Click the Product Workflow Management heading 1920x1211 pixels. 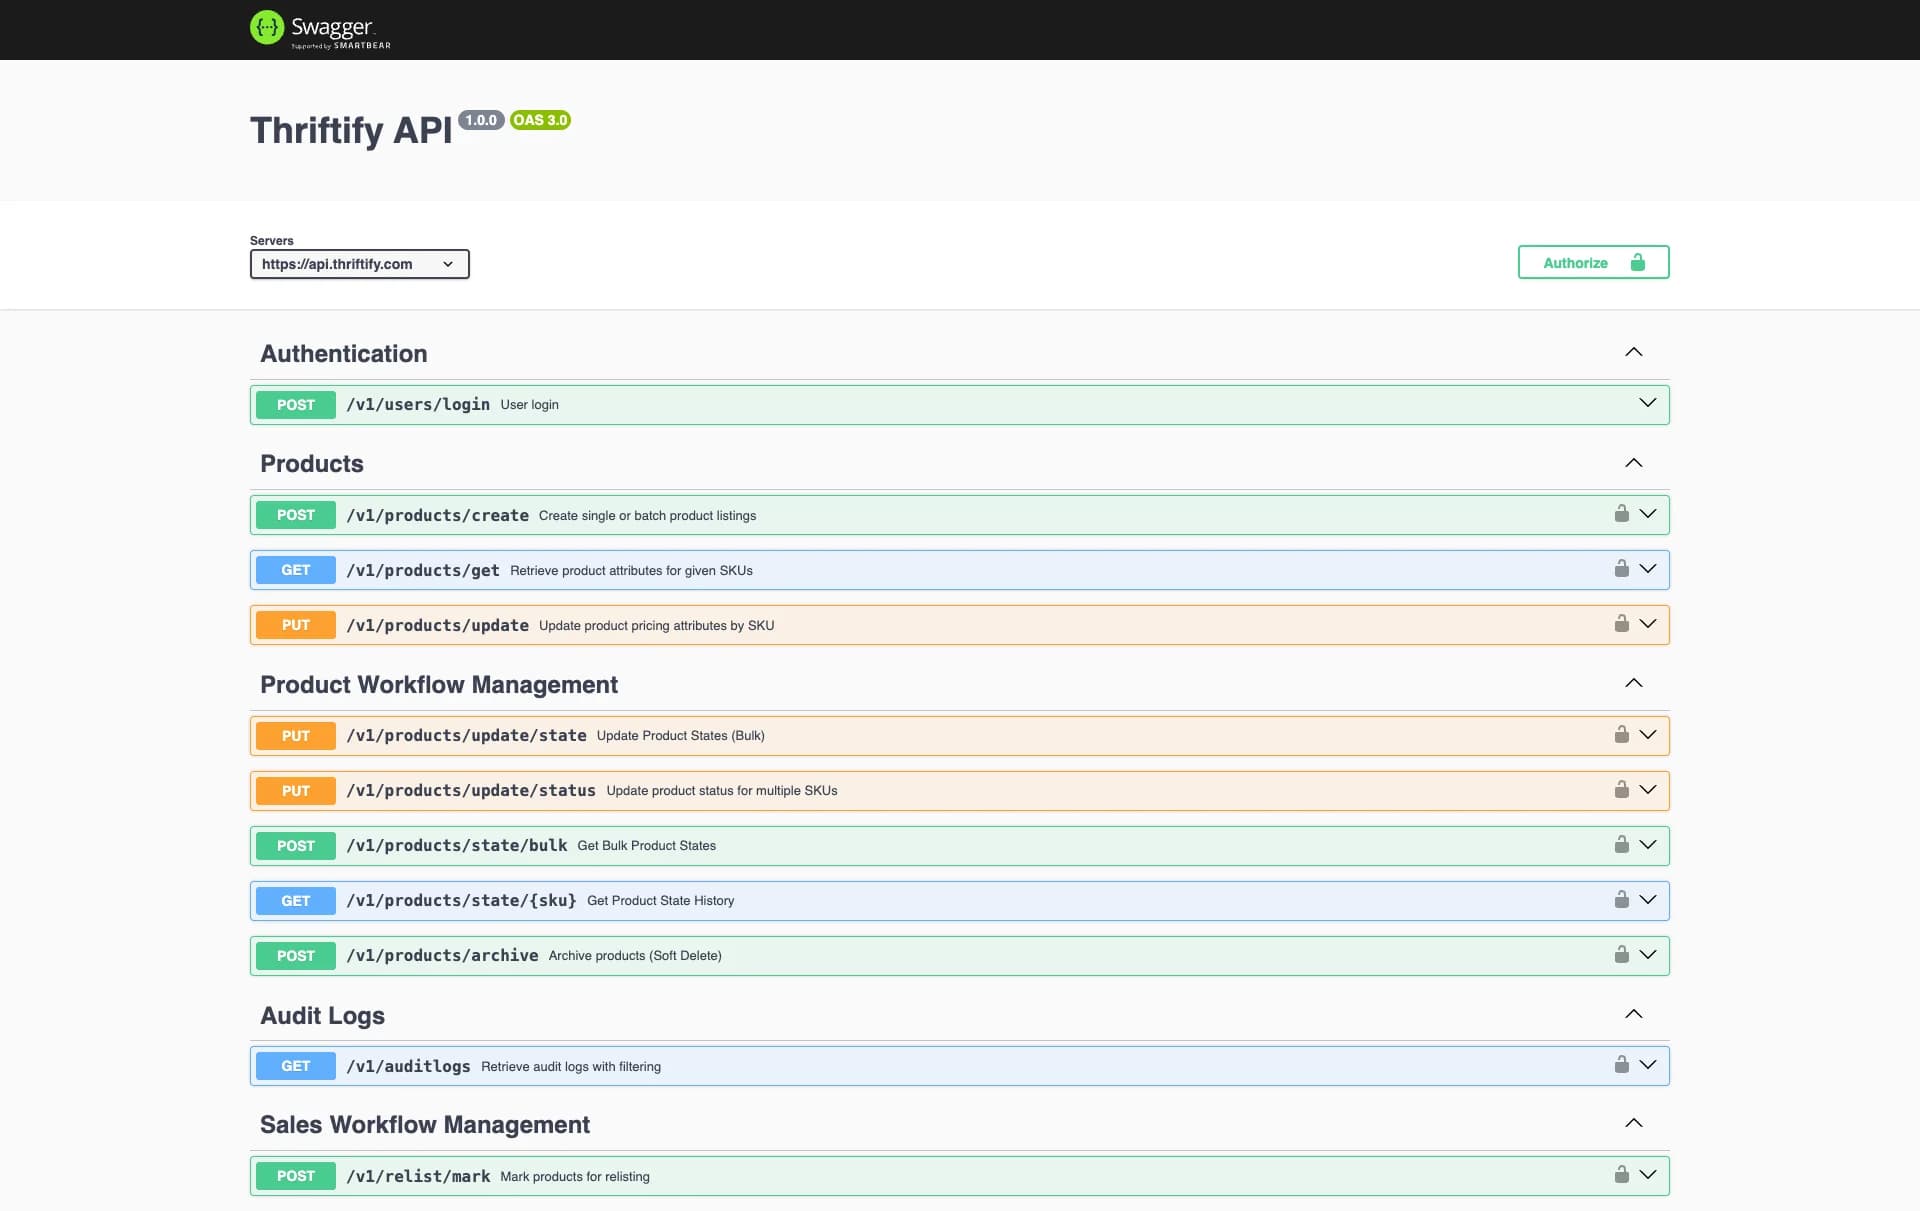point(439,684)
